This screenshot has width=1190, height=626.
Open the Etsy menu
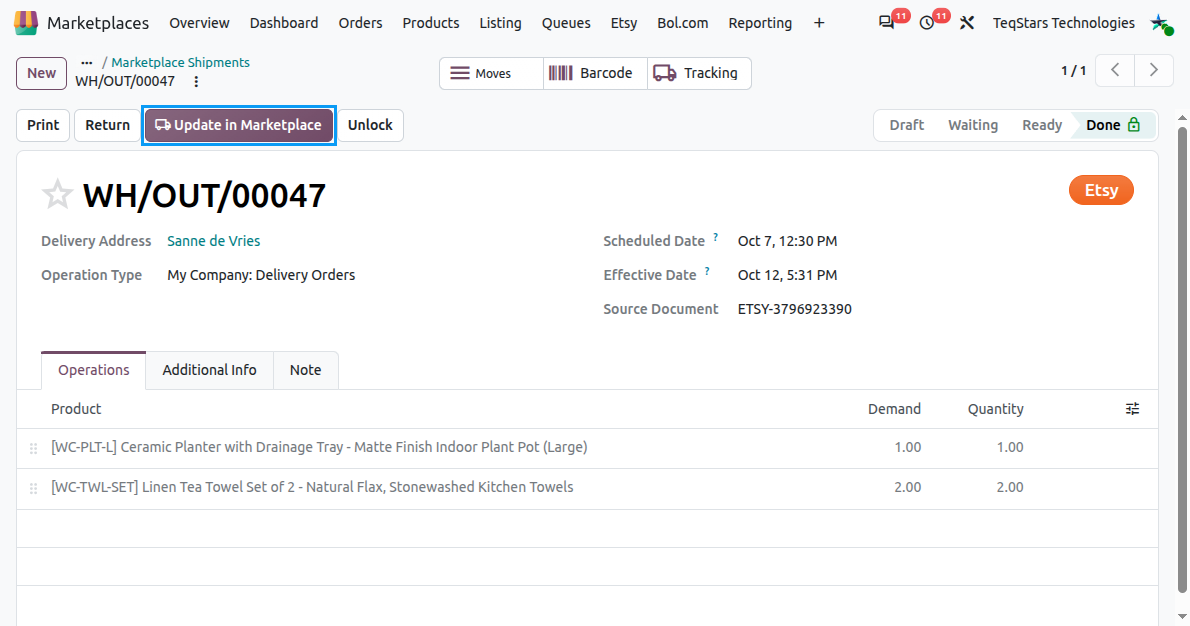point(624,23)
